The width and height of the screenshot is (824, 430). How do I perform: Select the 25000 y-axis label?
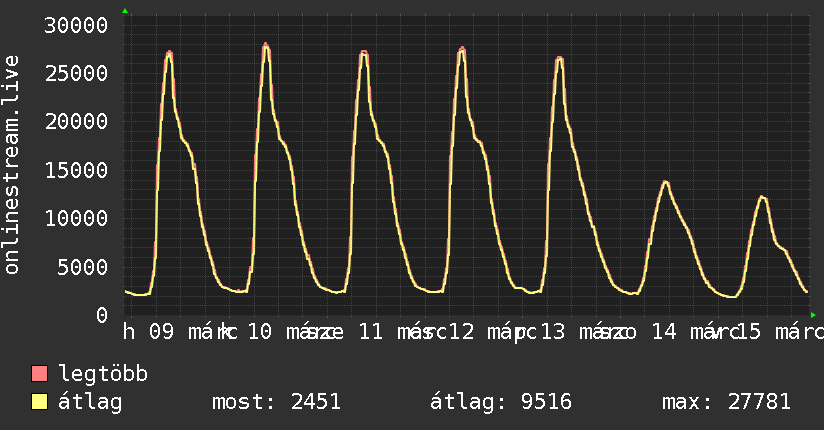coord(76,74)
